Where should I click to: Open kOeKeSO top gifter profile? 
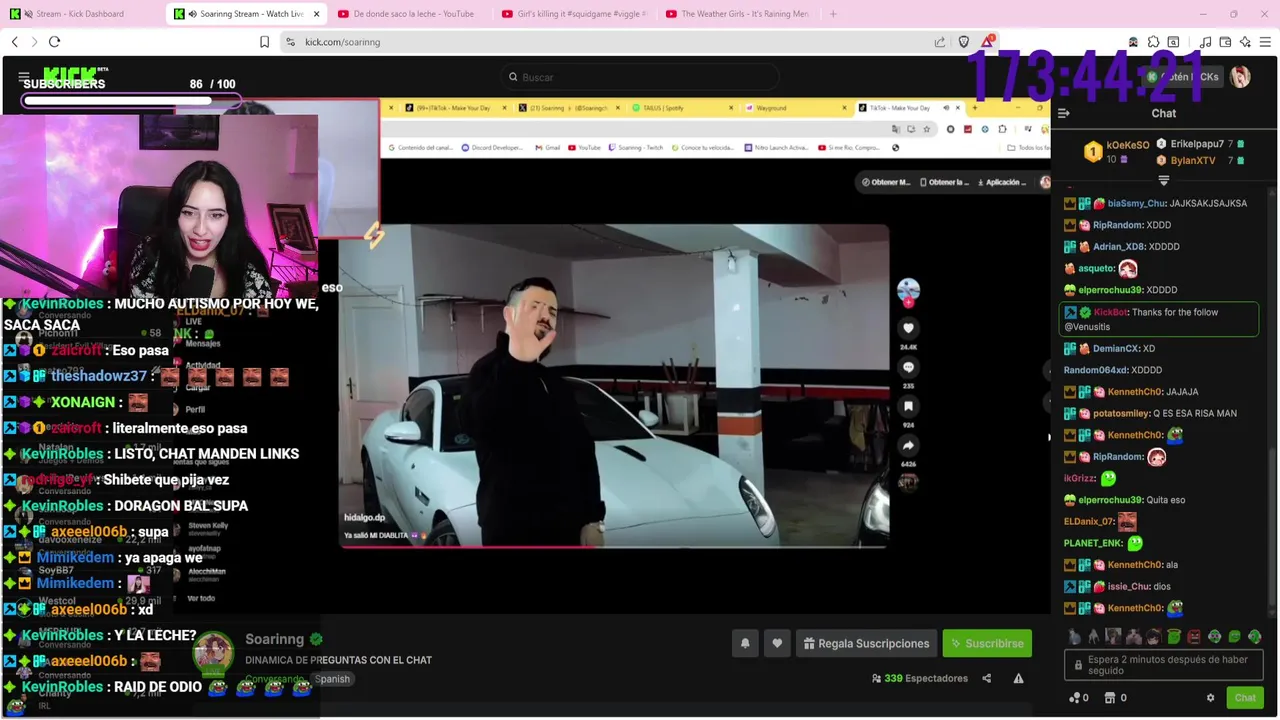point(1128,146)
